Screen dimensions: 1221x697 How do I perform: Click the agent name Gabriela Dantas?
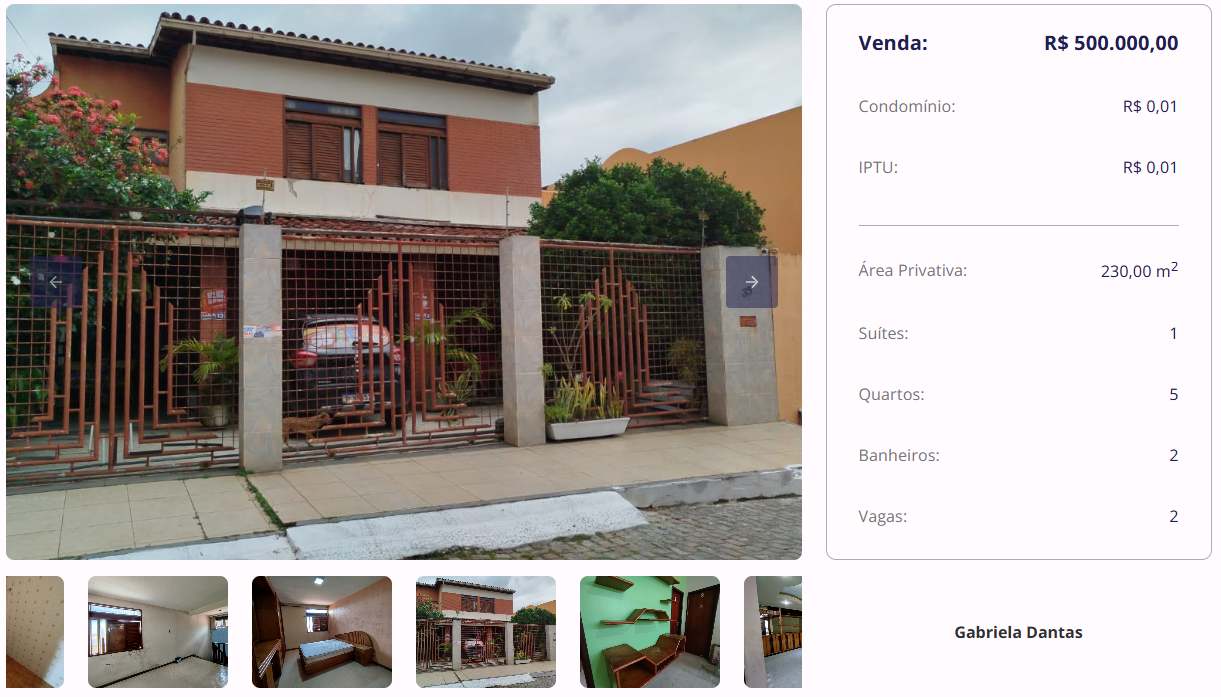pyautogui.click(x=1018, y=632)
